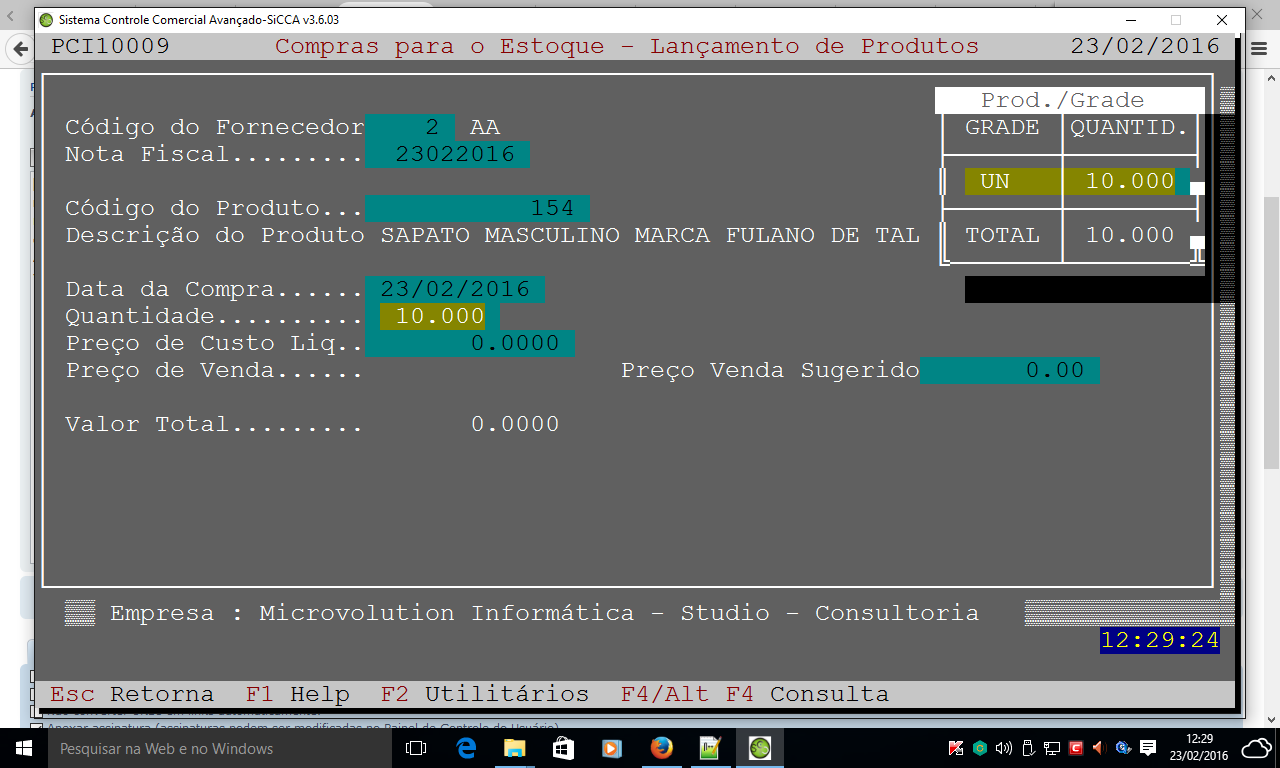Click F1 Help in the bottom bar
This screenshot has width=1280, height=768.
297,694
